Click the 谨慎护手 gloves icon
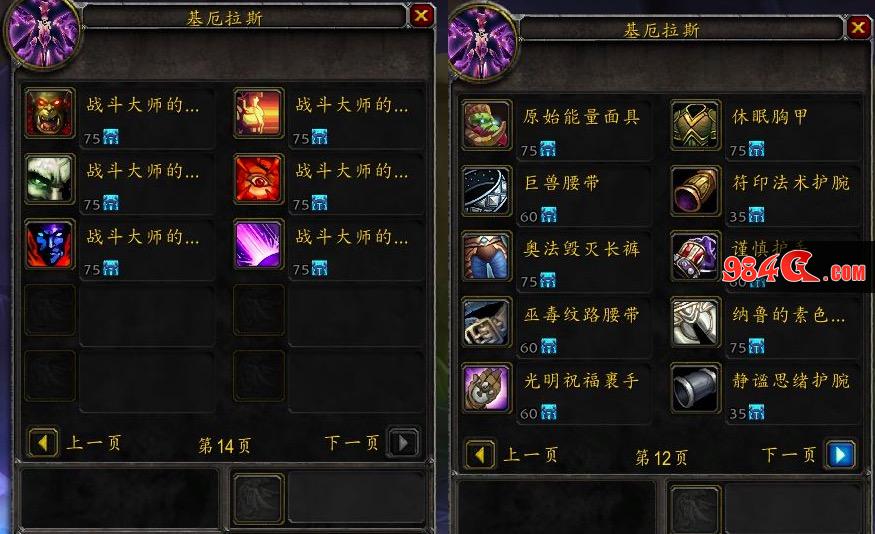The image size is (875, 534). (695, 257)
